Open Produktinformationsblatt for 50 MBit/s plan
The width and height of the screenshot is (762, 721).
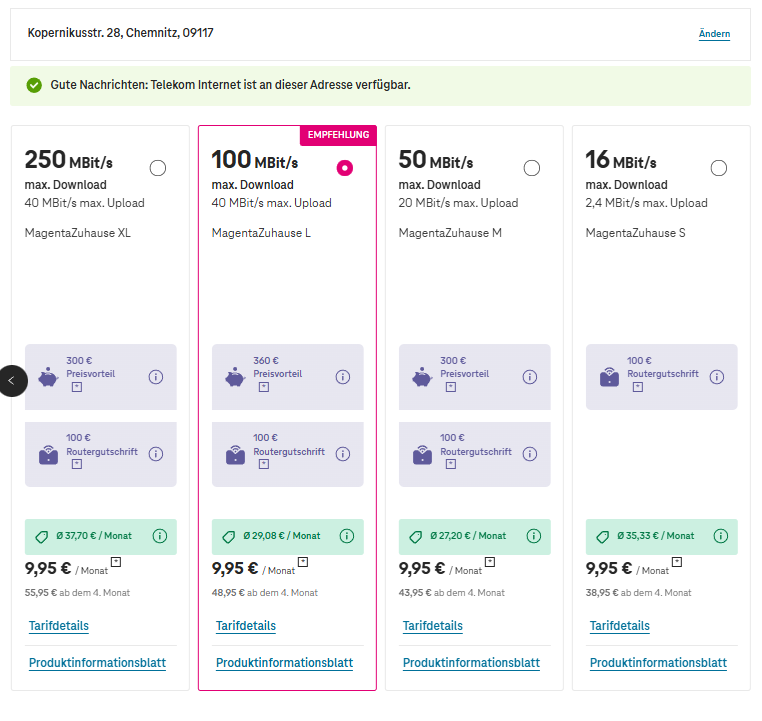tap(471, 663)
